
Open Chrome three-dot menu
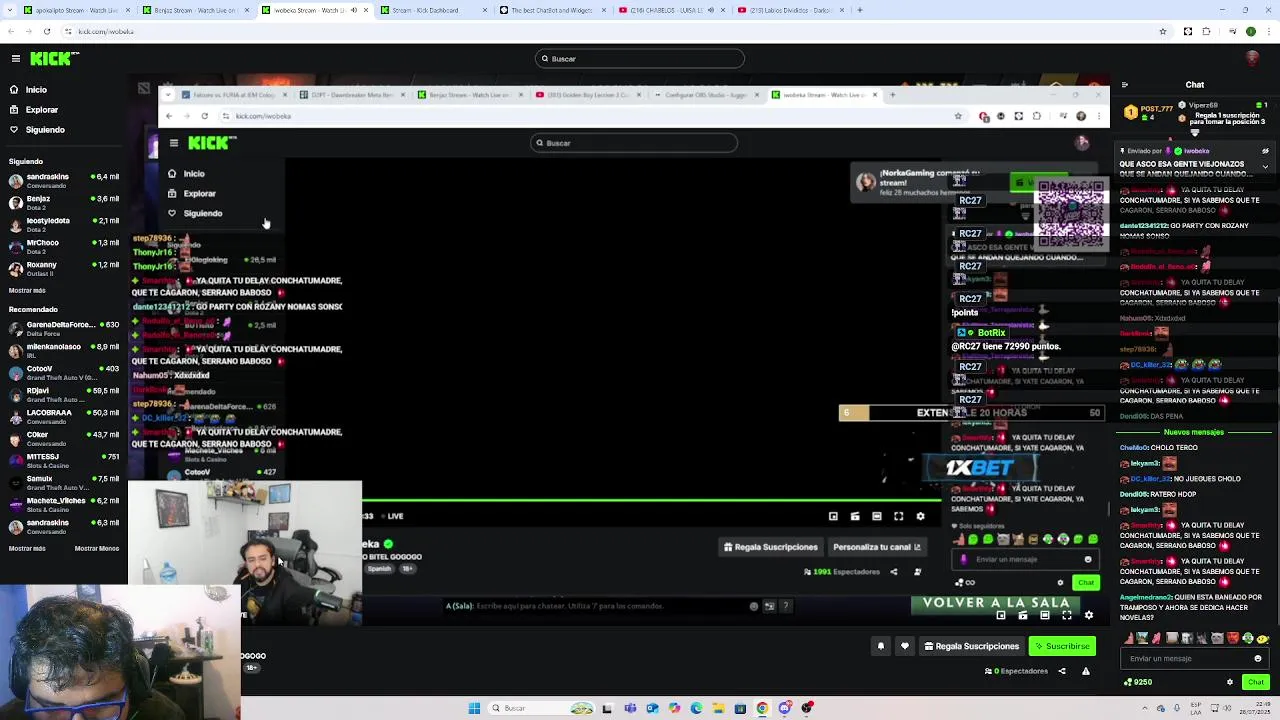tap(1269, 32)
